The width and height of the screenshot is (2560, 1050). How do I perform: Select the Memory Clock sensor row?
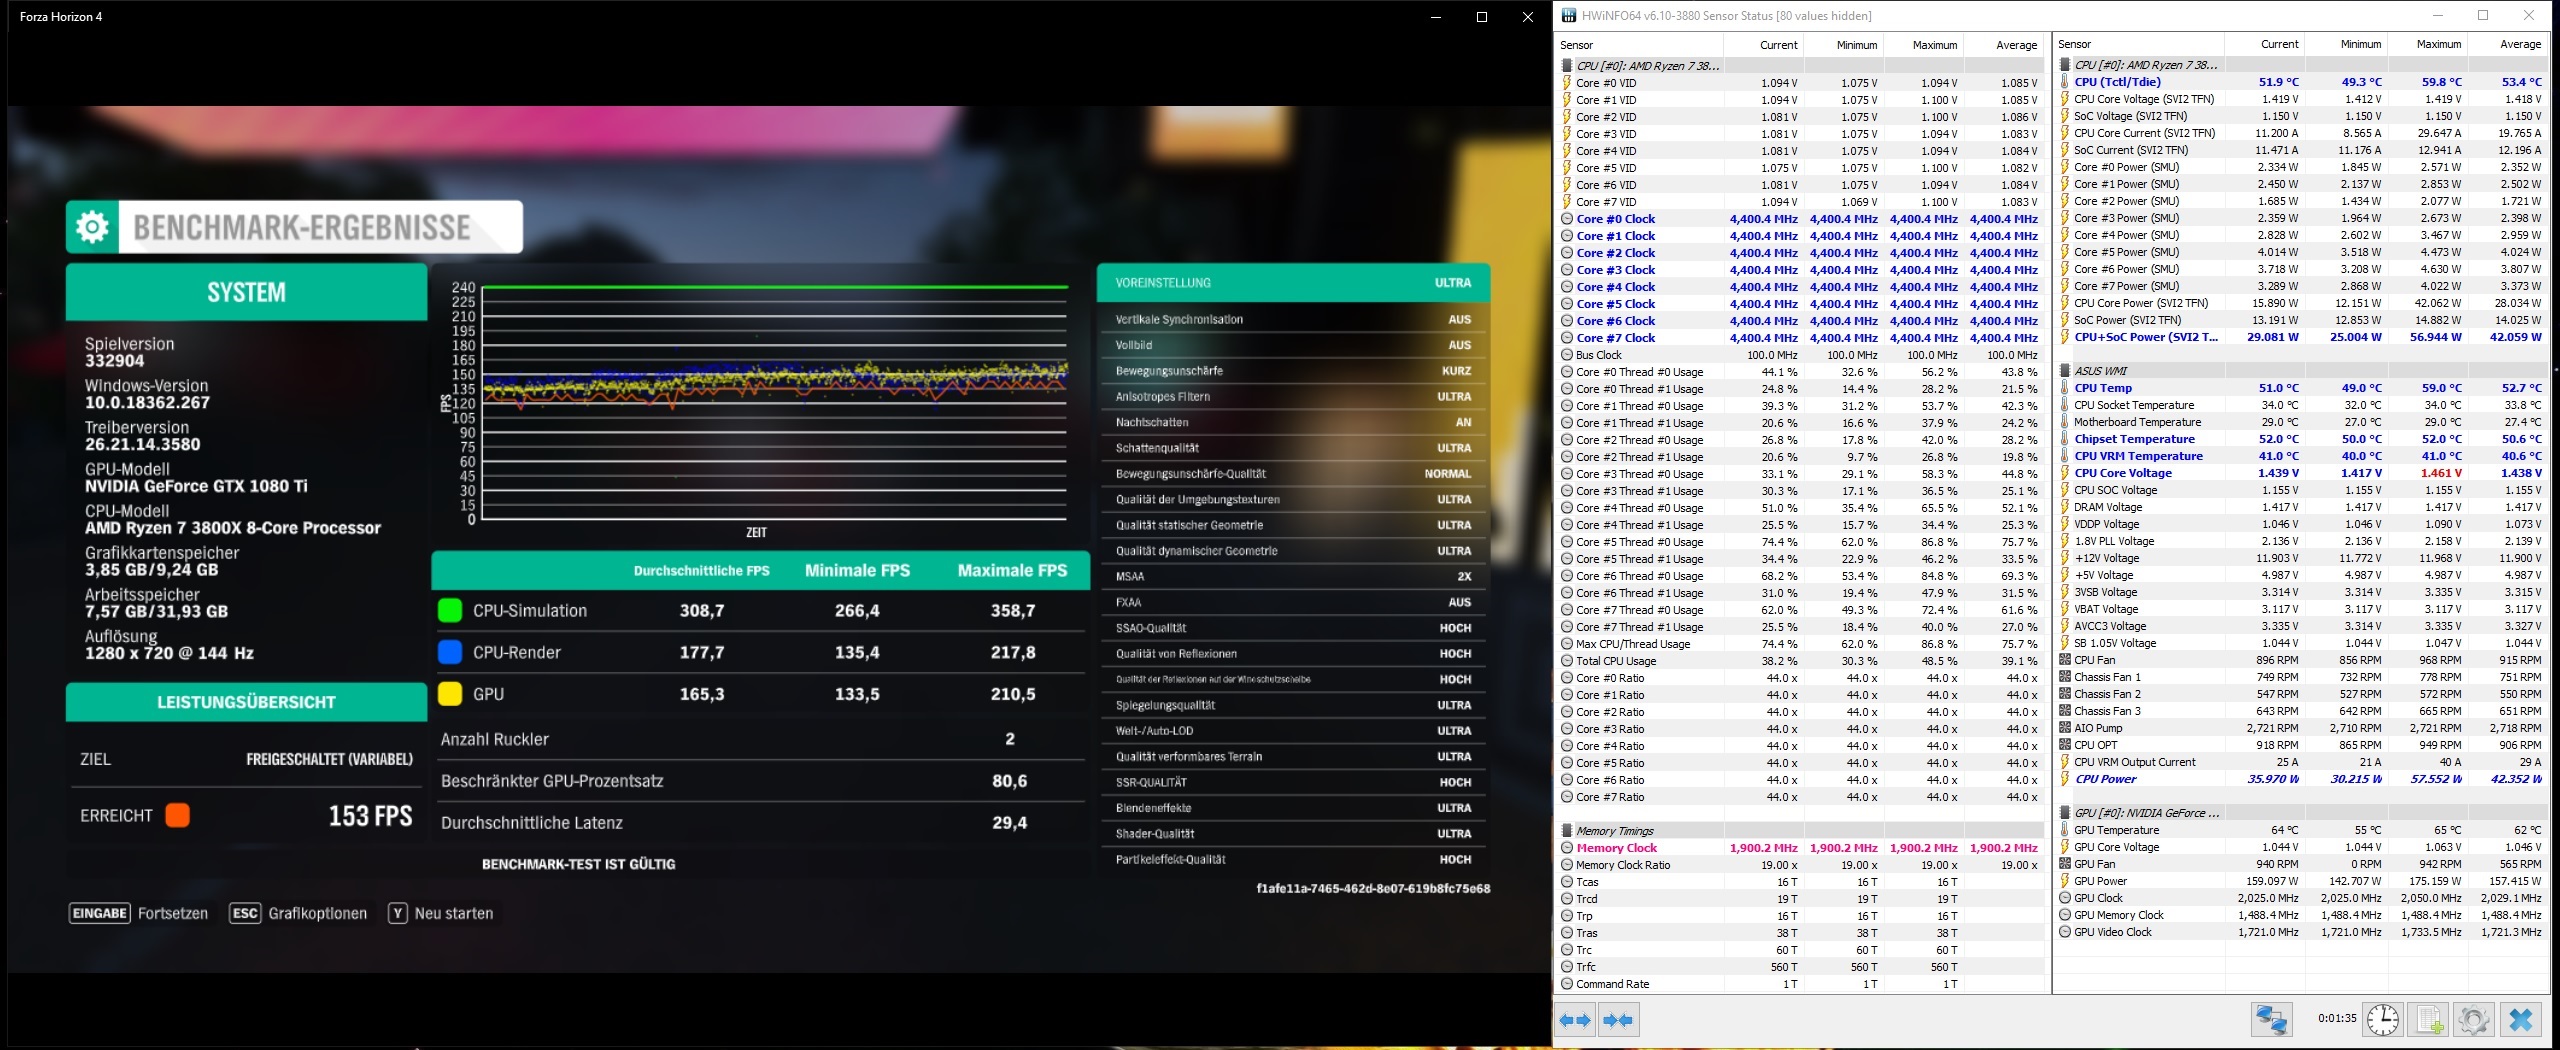click(1800, 848)
